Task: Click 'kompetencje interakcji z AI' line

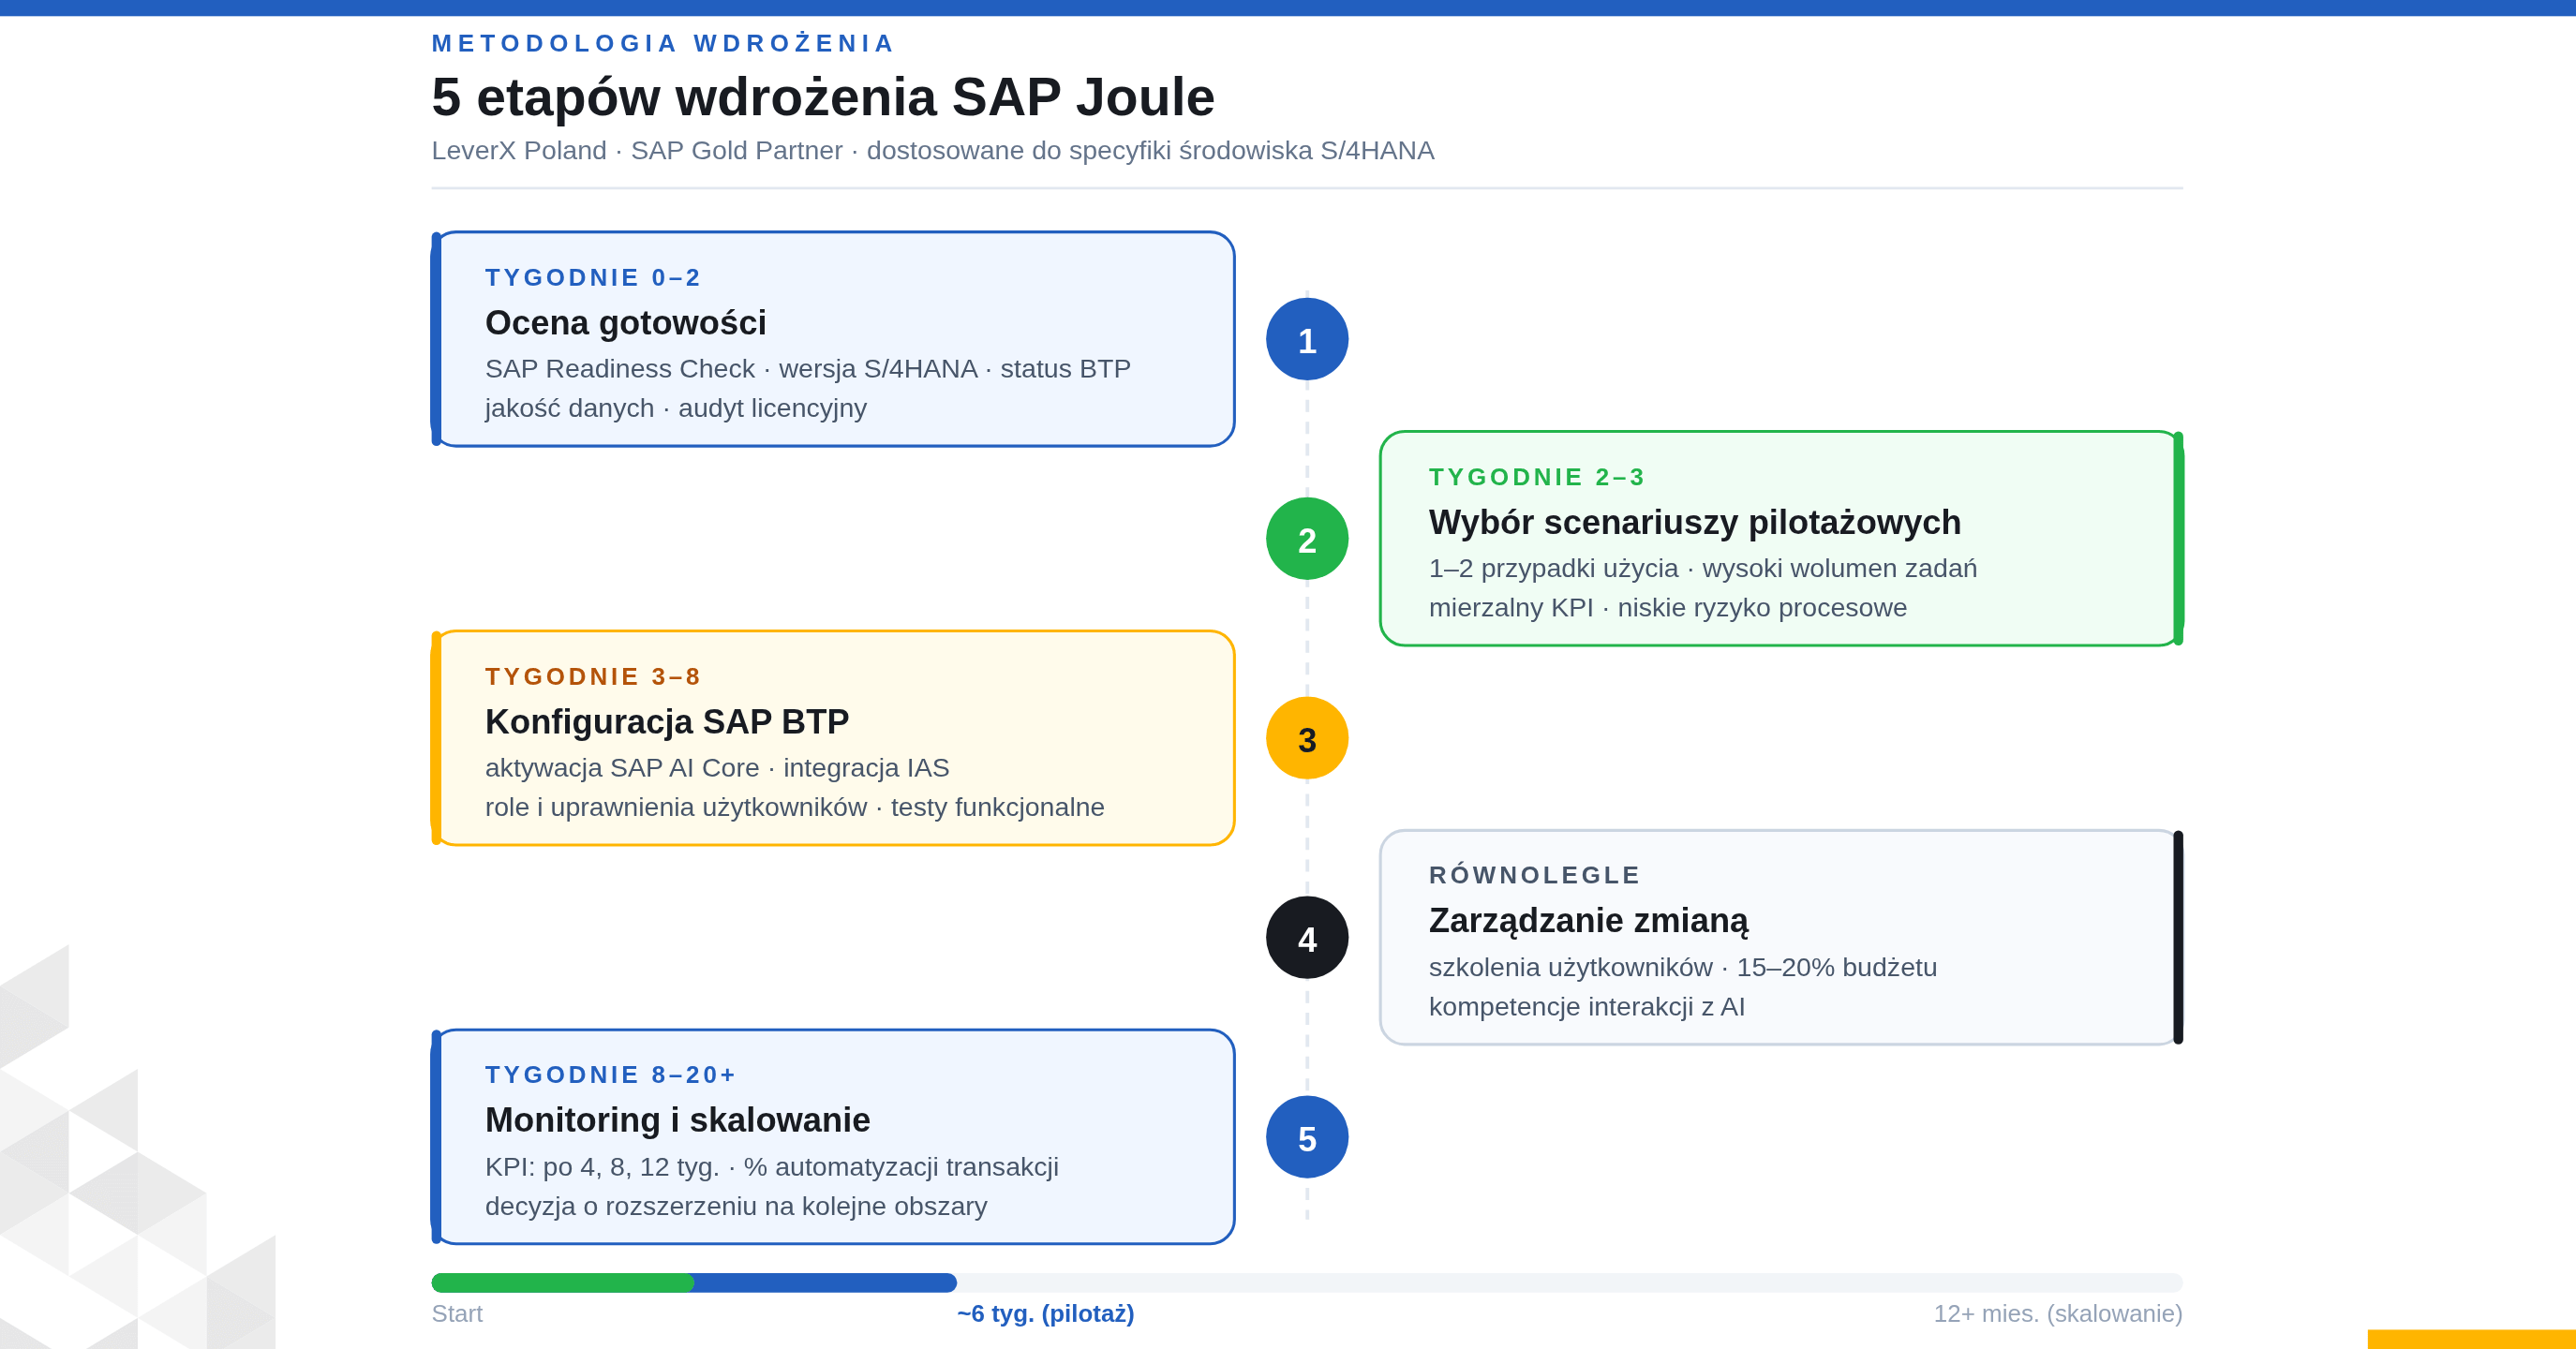Action: (x=1587, y=1007)
